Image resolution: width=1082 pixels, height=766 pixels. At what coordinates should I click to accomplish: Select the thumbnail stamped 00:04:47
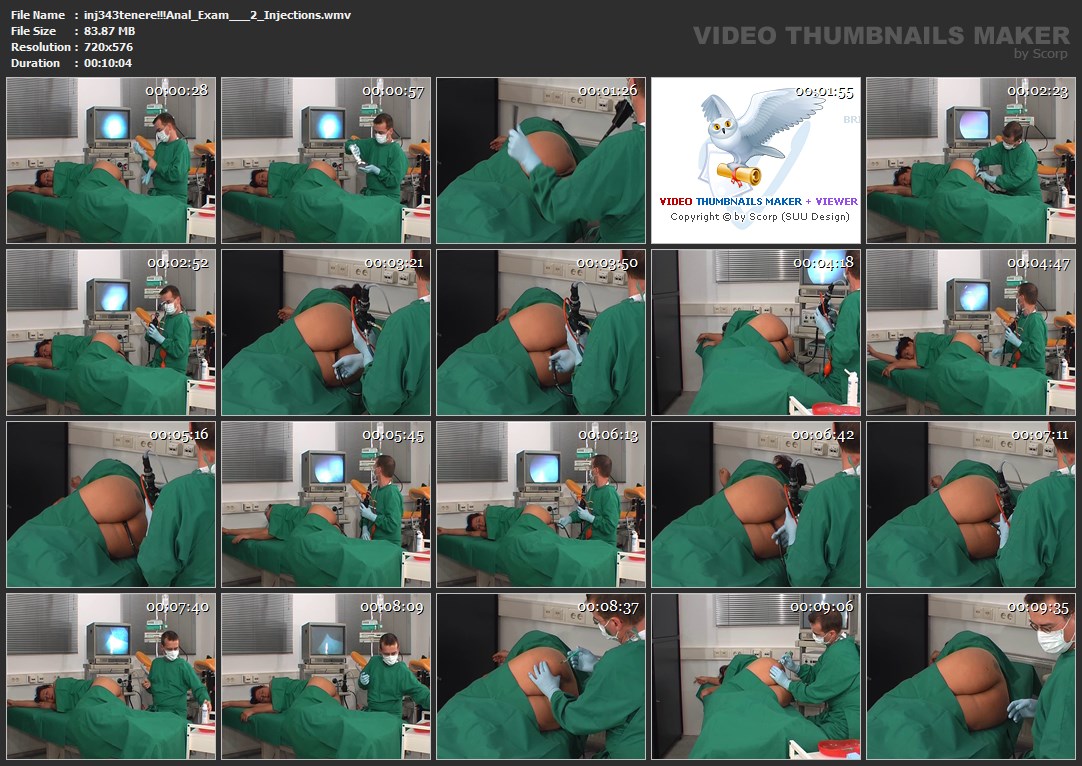pos(971,333)
